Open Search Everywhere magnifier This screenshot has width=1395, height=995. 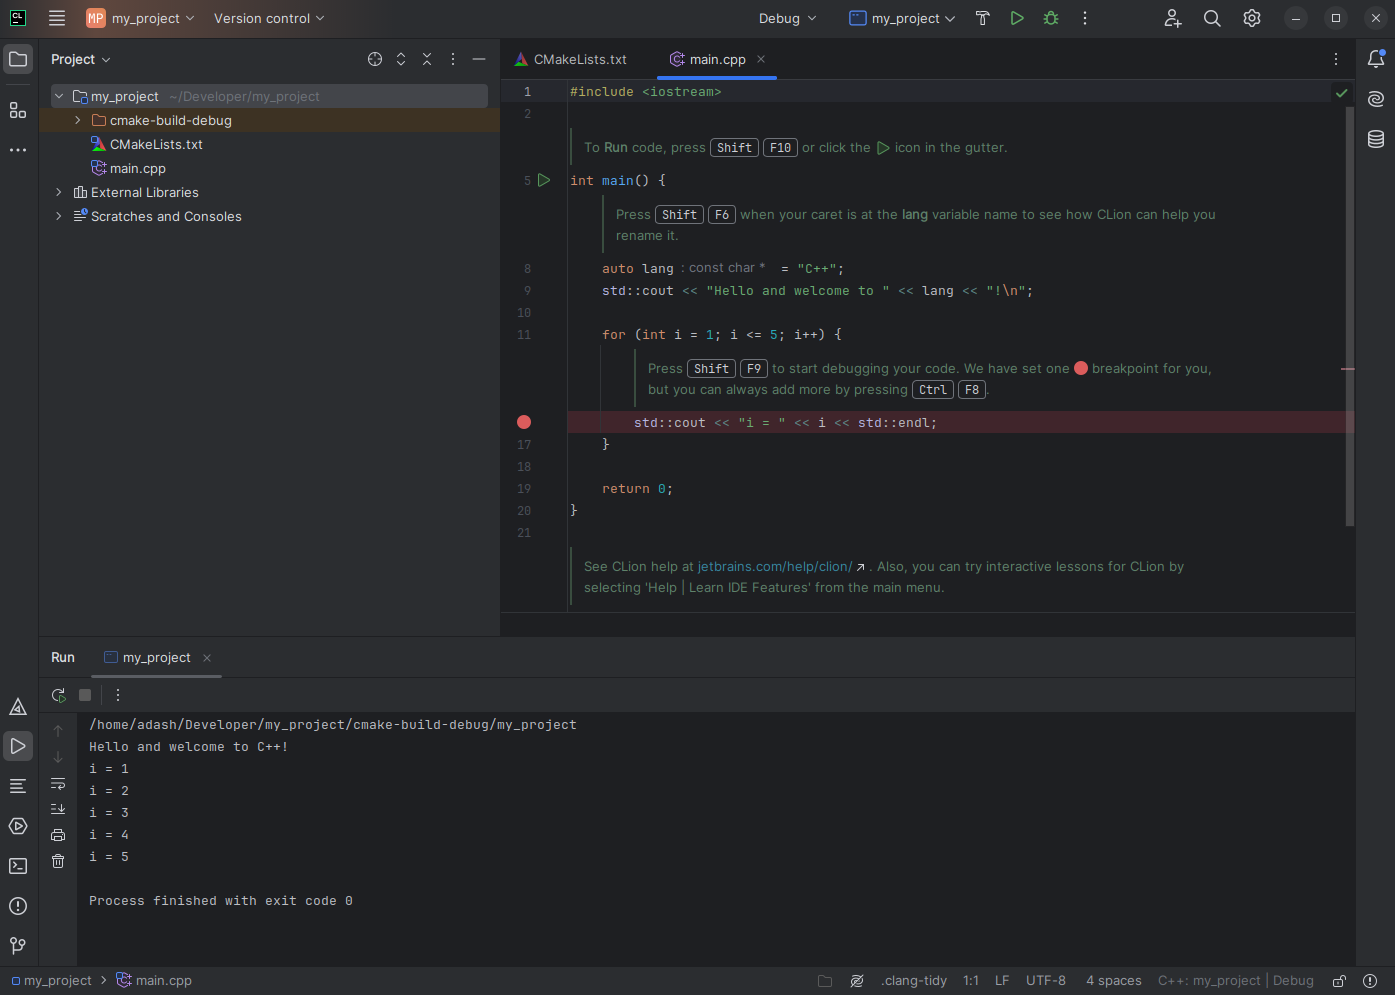tap(1212, 18)
